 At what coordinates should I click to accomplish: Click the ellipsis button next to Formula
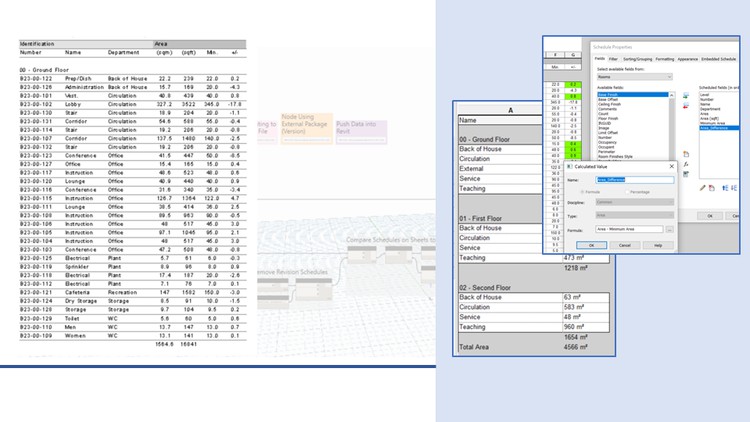[670, 228]
